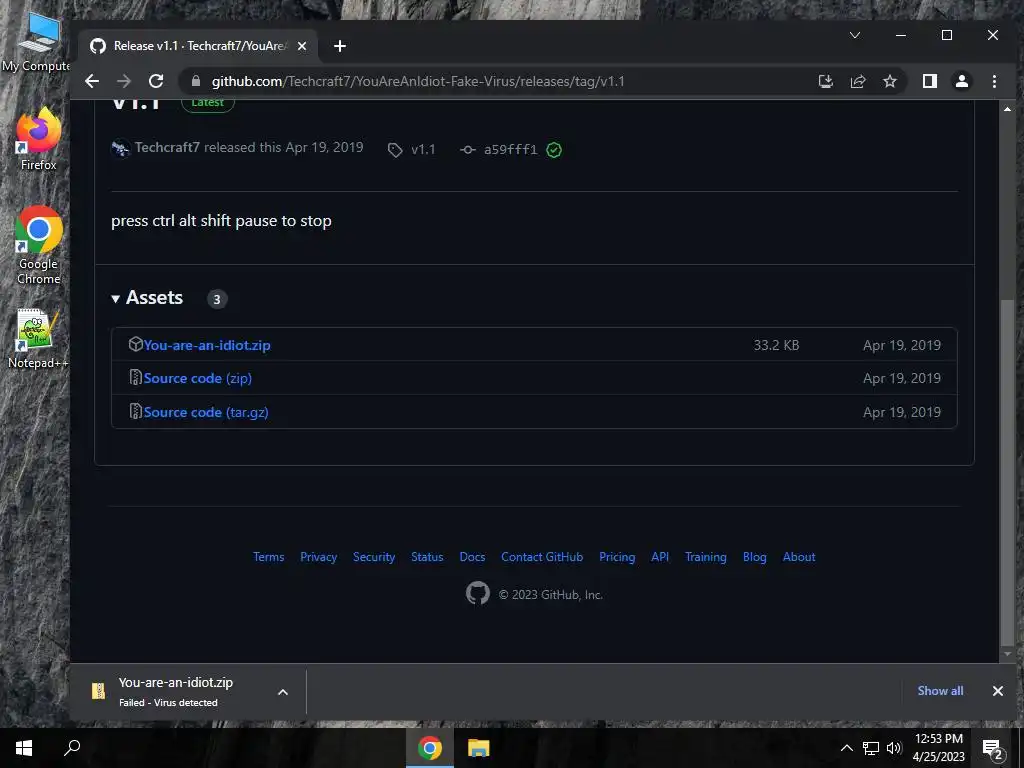The height and width of the screenshot is (768, 1024).
Task: Open the Docs footer link
Action: point(472,557)
